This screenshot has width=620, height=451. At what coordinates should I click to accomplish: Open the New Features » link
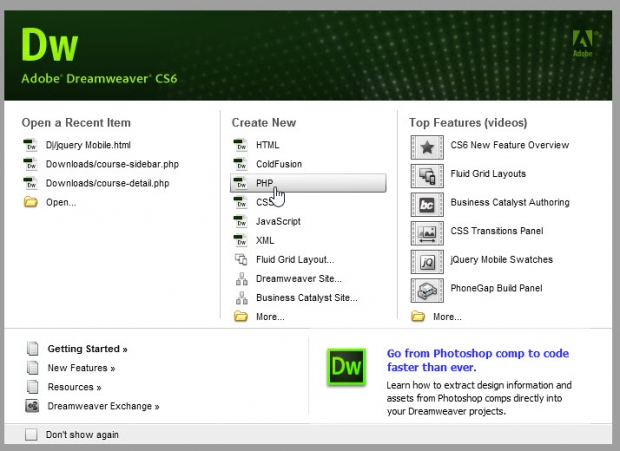[81, 368]
